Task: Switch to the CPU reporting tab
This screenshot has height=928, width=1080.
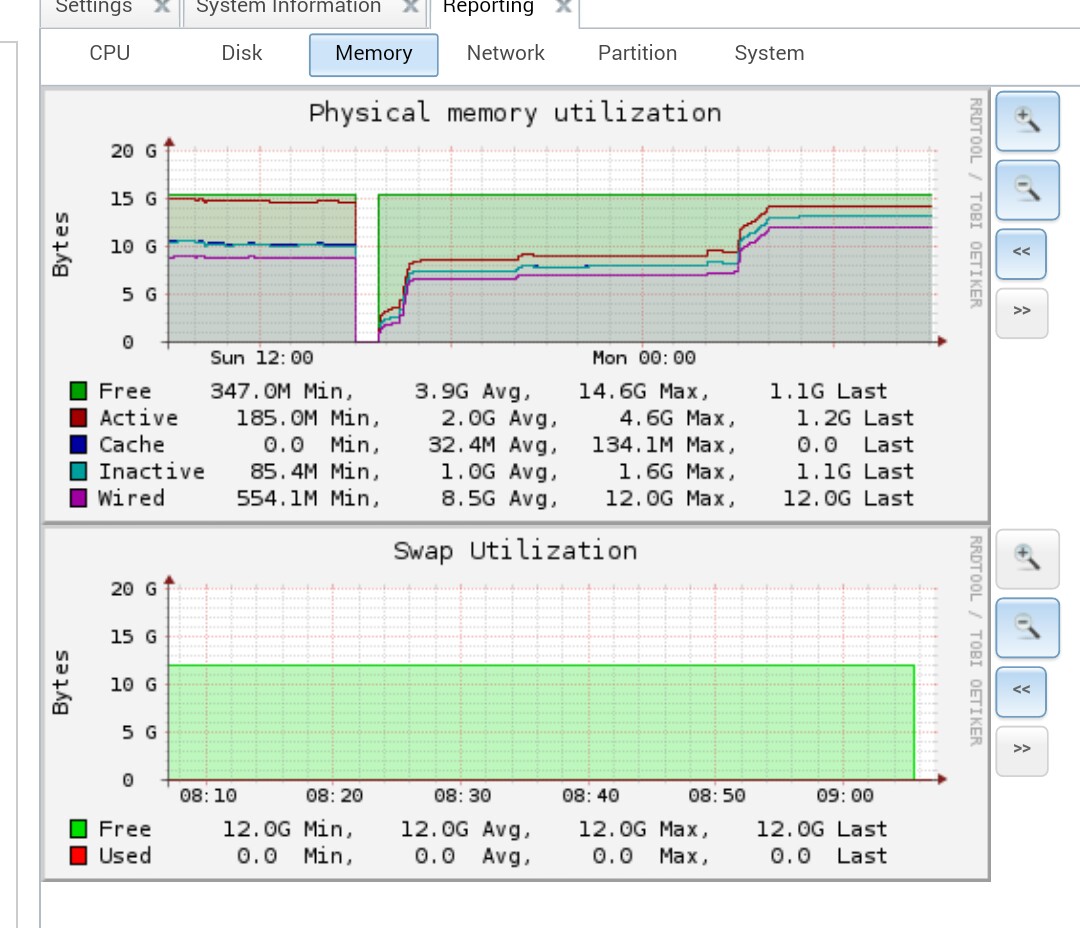Action: tap(110, 53)
